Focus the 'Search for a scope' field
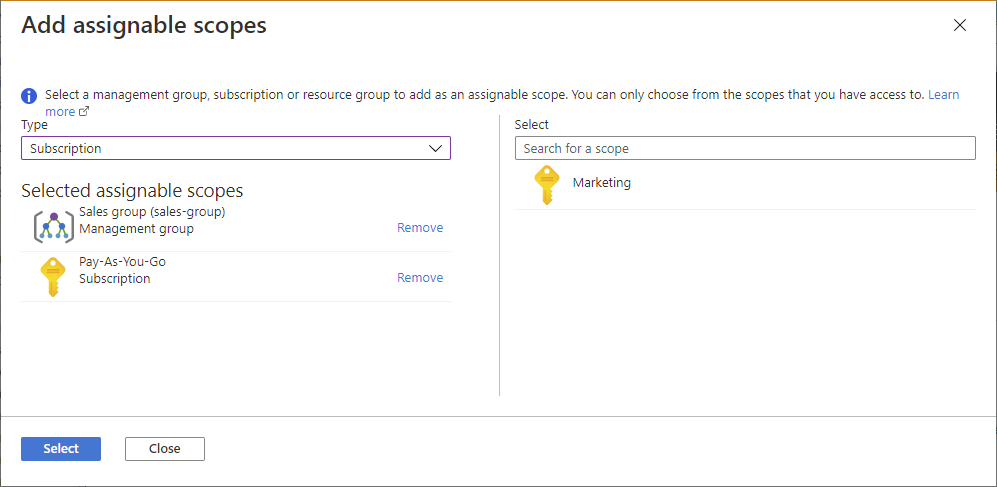This screenshot has height=487, width=997. (745, 148)
